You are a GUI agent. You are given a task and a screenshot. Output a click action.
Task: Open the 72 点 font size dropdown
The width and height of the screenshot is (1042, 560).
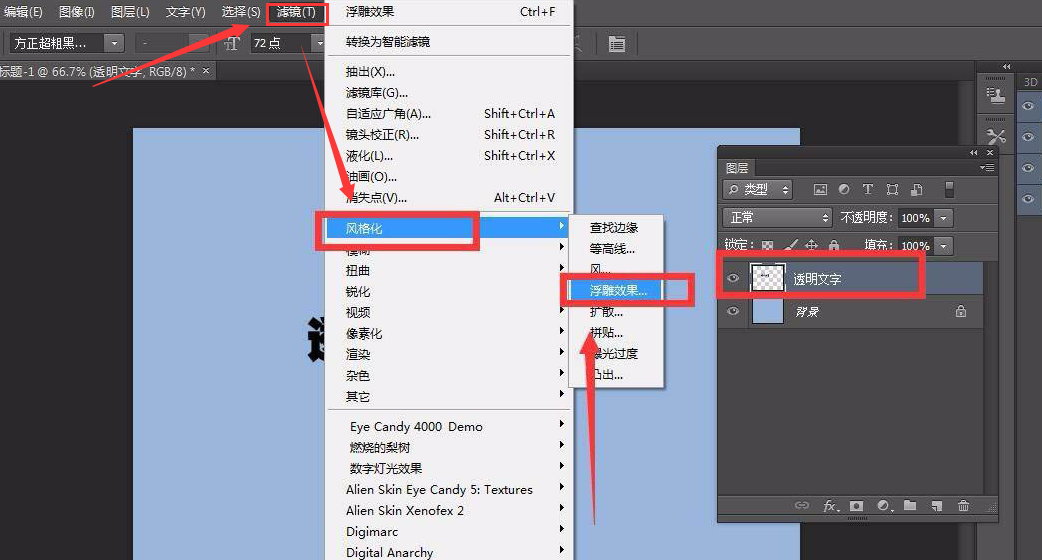[x=320, y=43]
